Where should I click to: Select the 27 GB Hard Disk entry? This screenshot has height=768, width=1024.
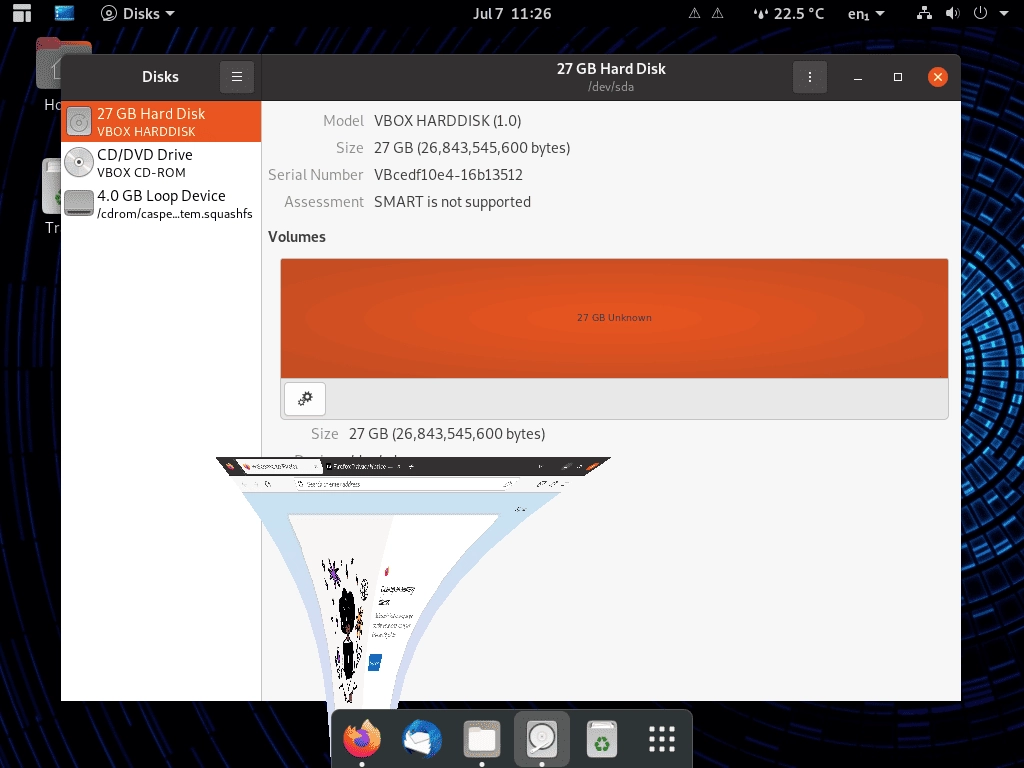tap(161, 121)
